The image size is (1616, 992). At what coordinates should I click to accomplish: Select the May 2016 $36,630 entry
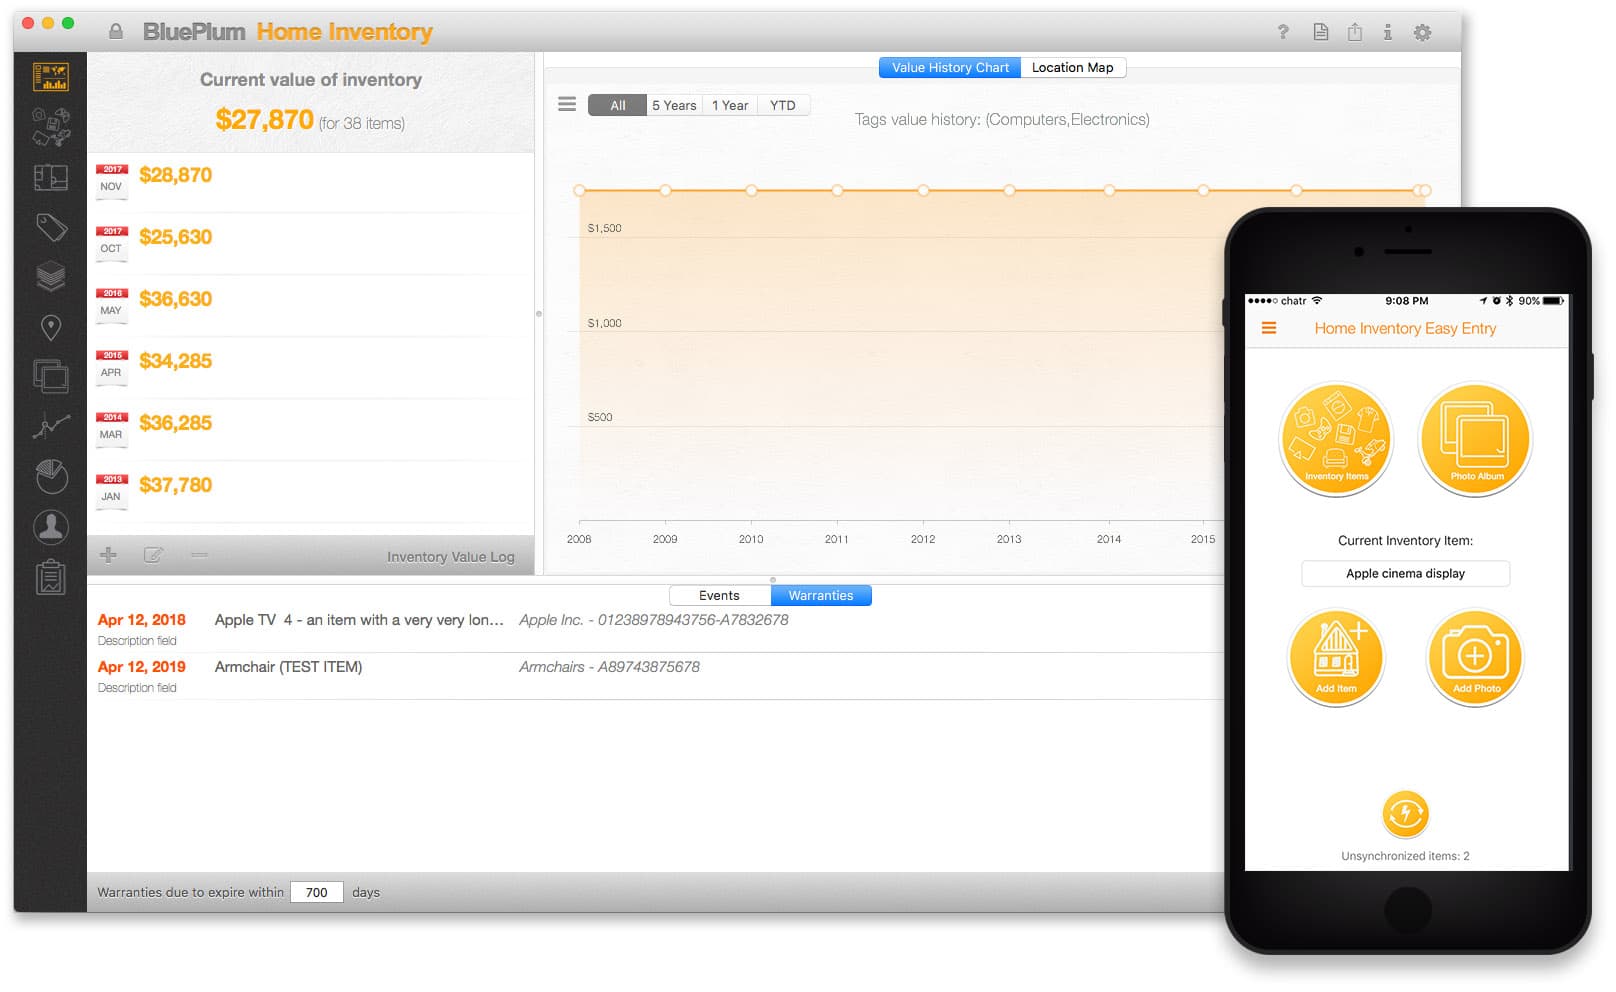311,306
